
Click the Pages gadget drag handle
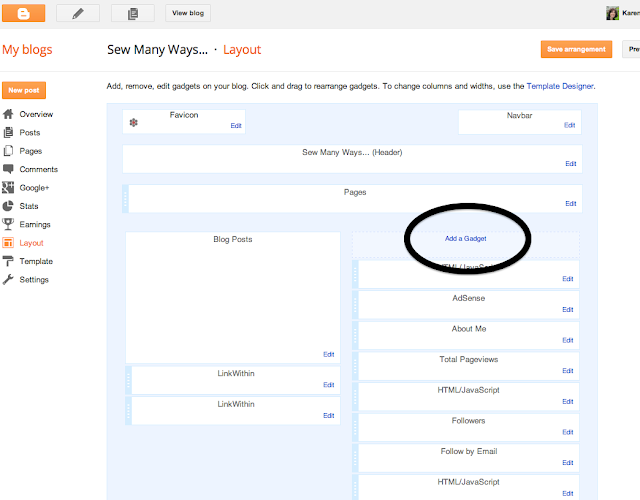coord(125,199)
